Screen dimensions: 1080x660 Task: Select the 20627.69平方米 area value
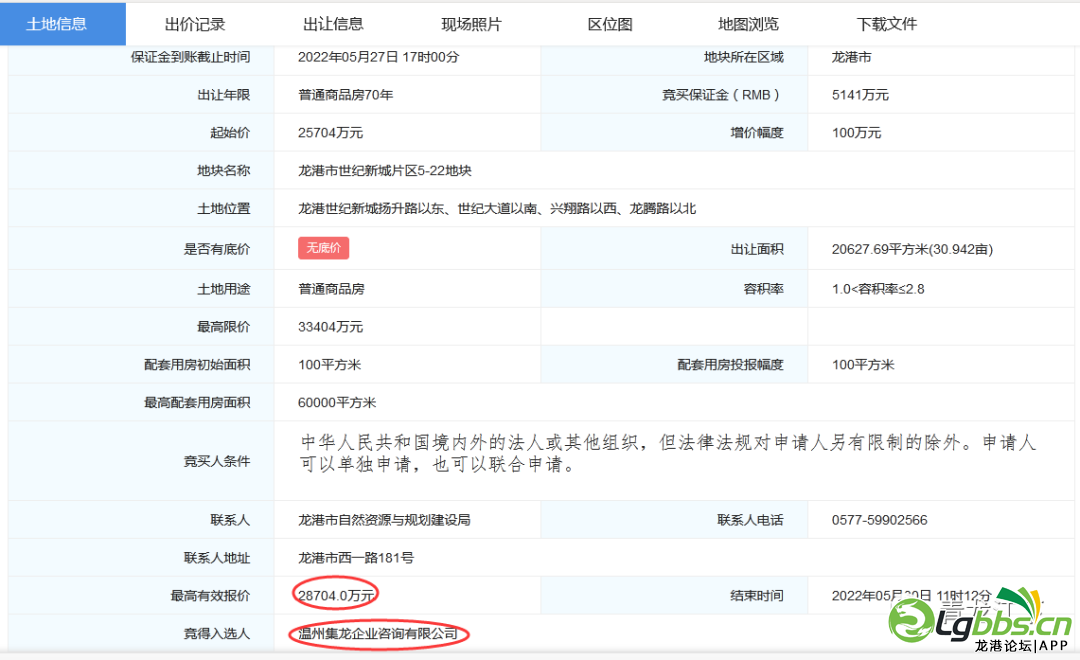click(912, 249)
